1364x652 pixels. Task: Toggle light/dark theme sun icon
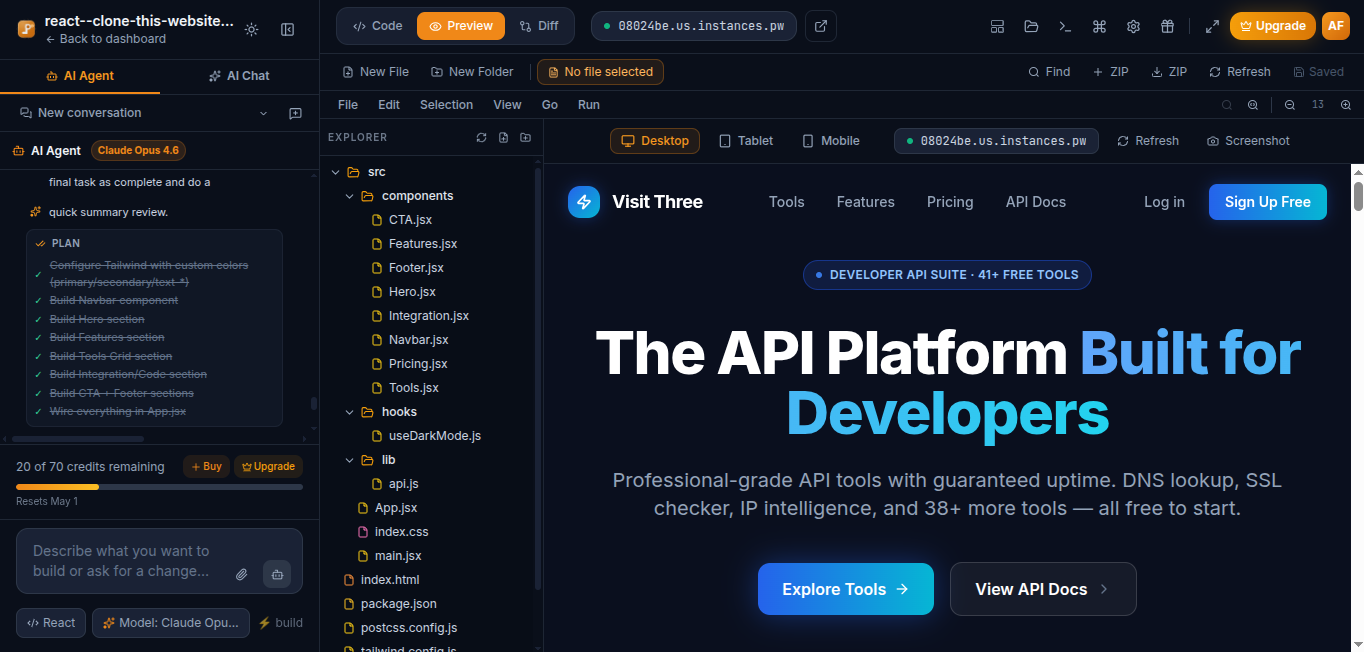tap(251, 30)
